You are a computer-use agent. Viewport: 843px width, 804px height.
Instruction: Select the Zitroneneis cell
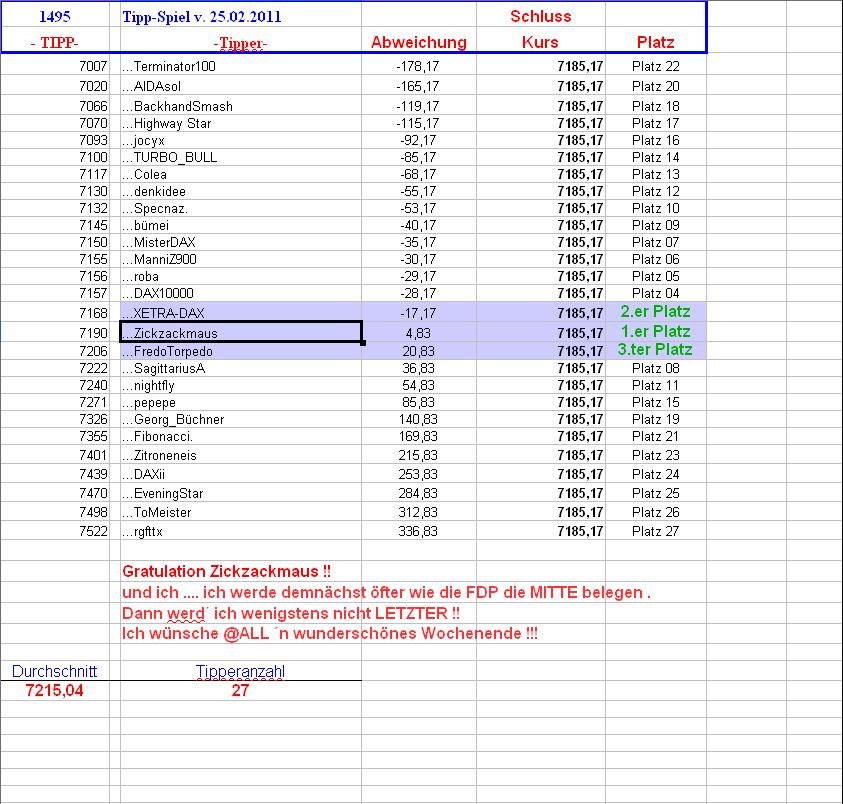pos(240,455)
